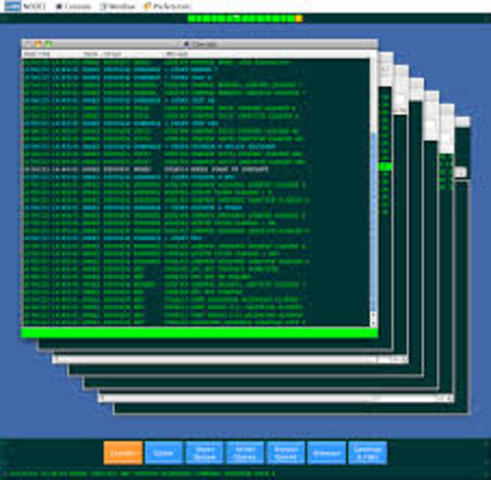Click the blue Browser button in the bottom bar
Image resolution: width=491 pixels, height=480 pixels.
(326, 453)
